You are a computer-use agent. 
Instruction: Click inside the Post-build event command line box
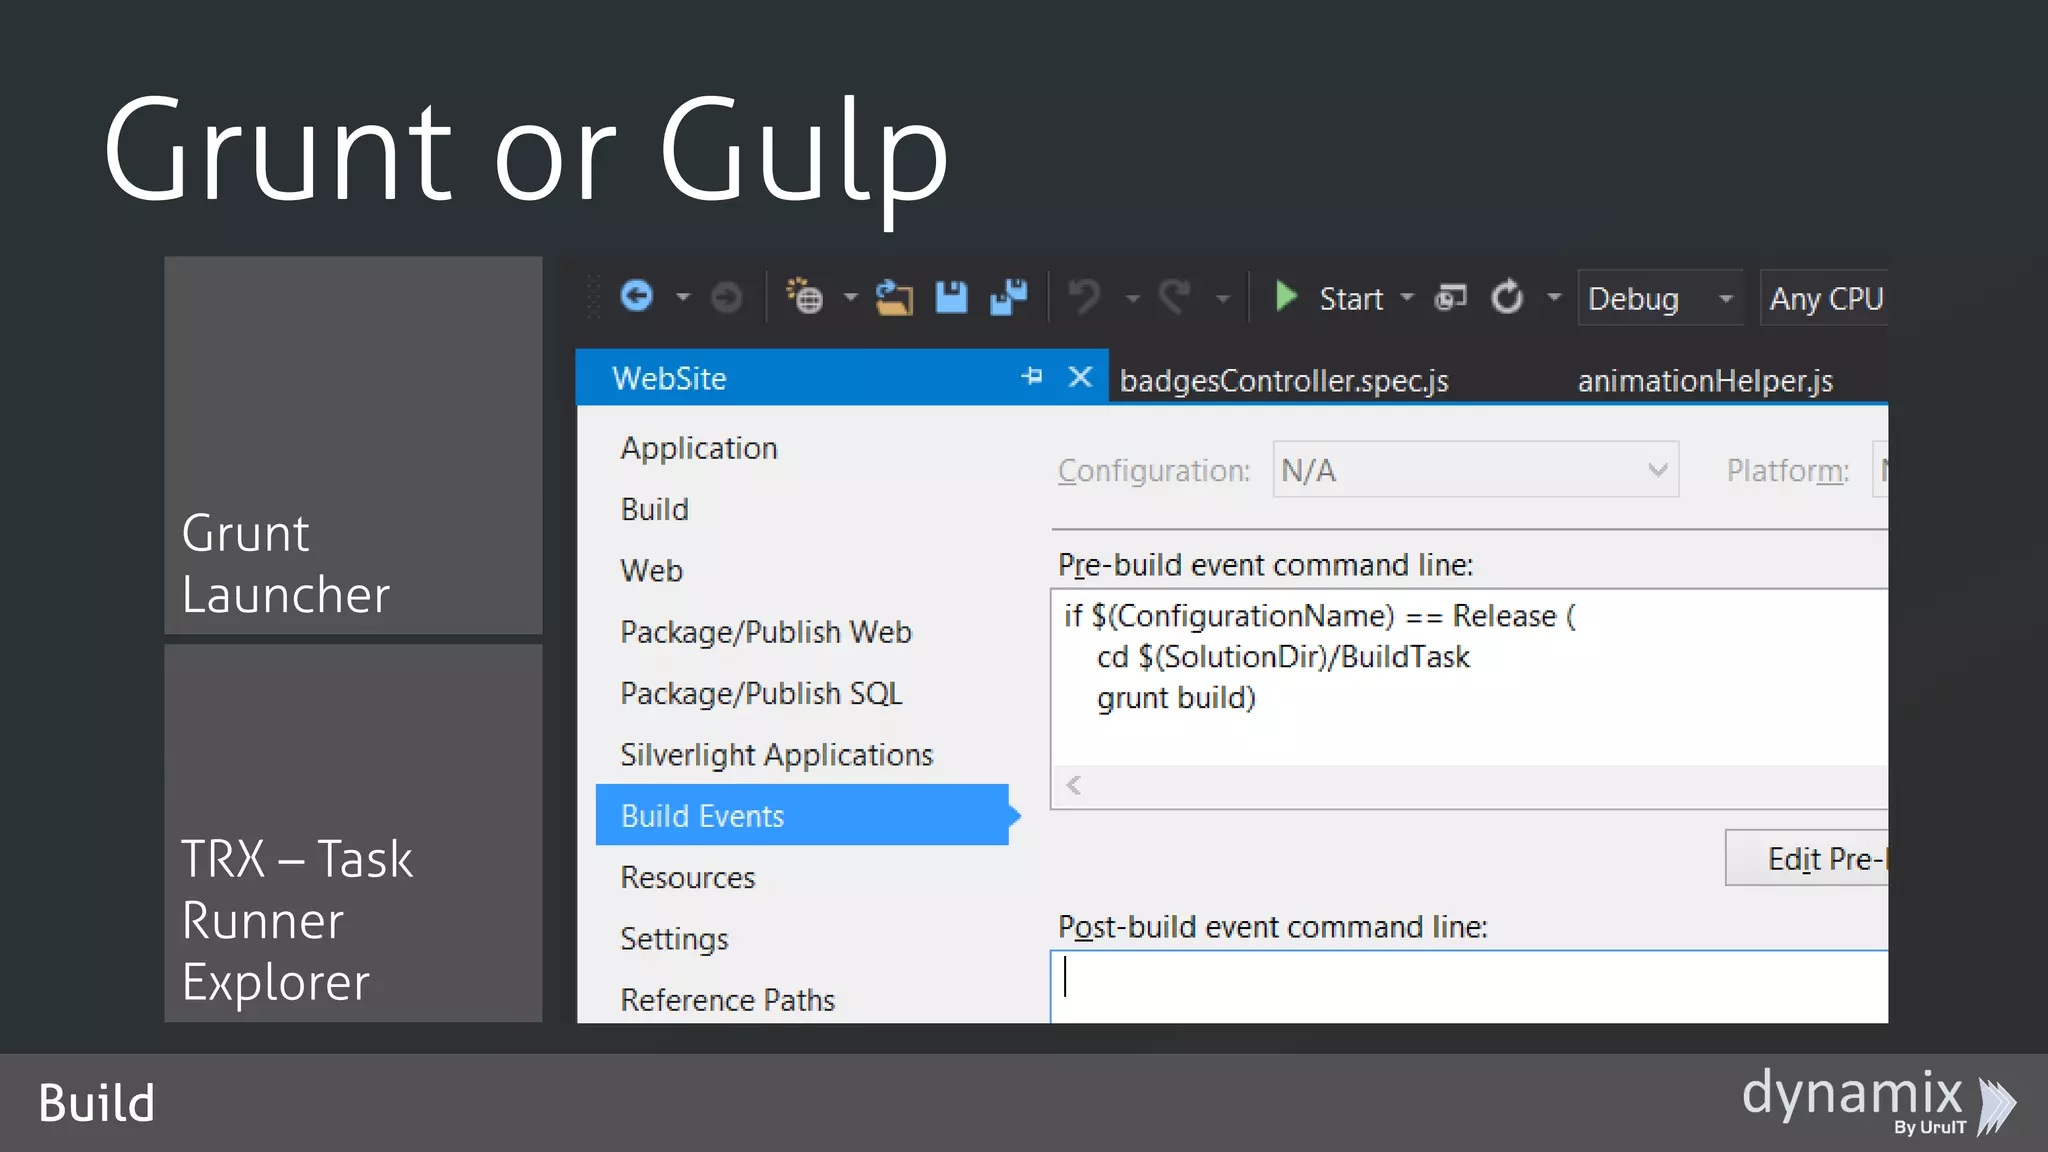[1469, 986]
